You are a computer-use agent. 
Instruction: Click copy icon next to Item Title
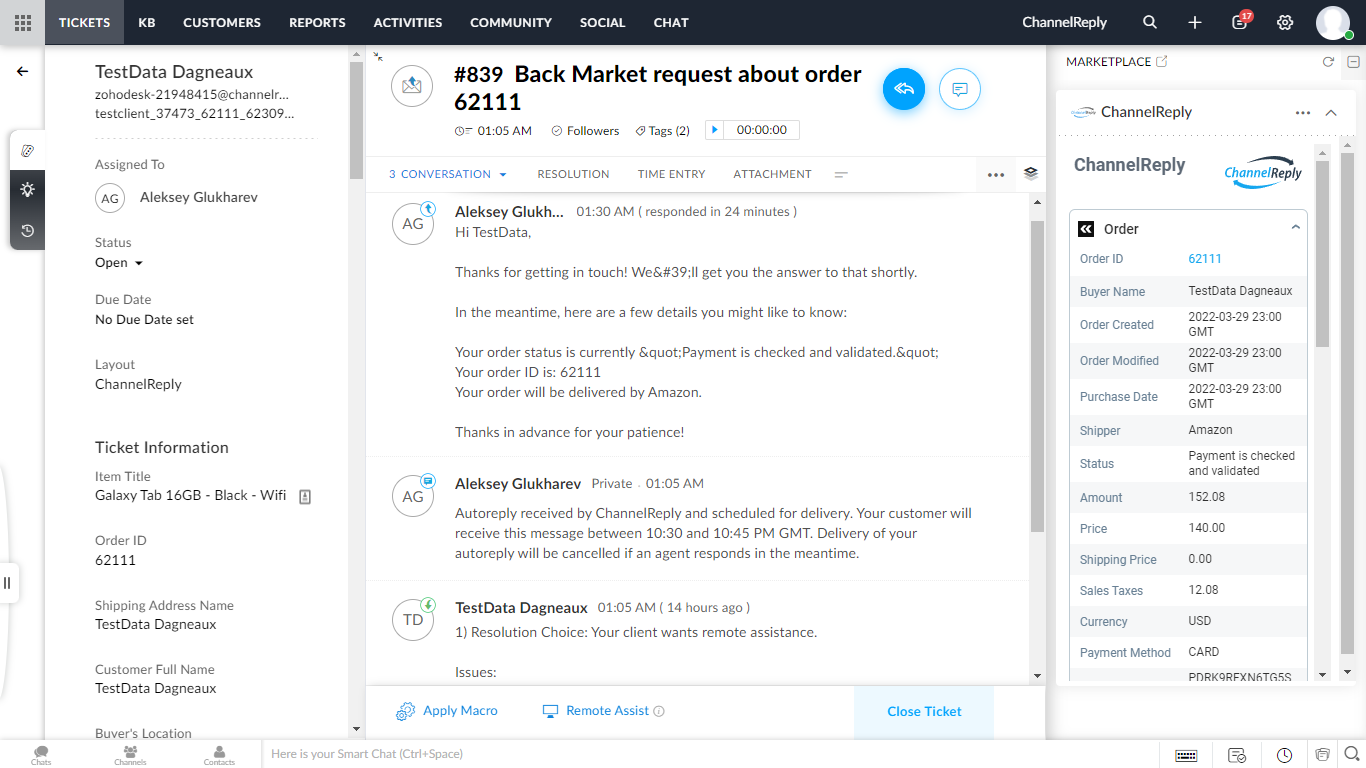(x=305, y=496)
